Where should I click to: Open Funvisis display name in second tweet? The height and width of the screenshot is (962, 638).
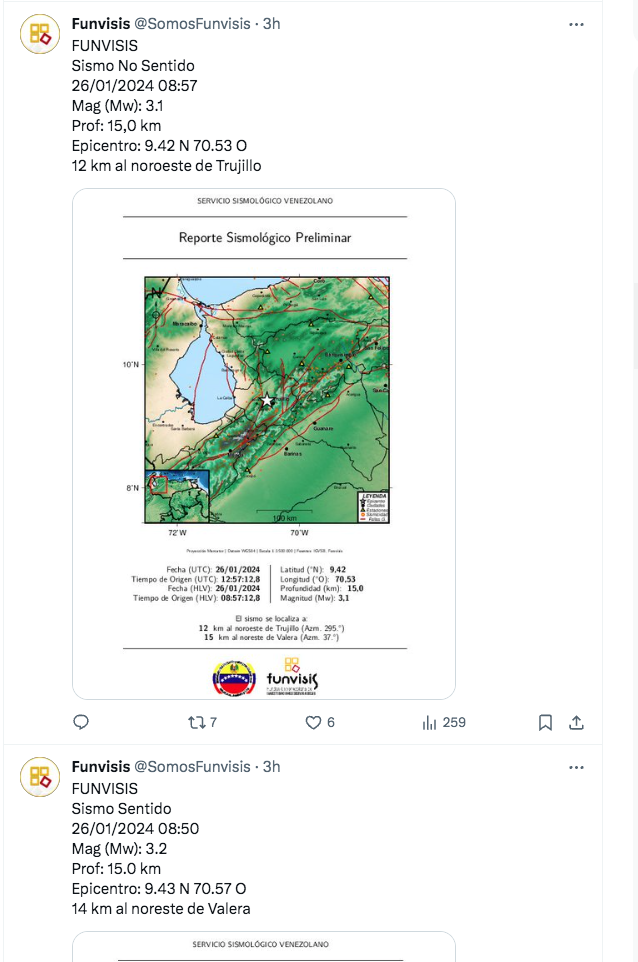click(x=101, y=766)
